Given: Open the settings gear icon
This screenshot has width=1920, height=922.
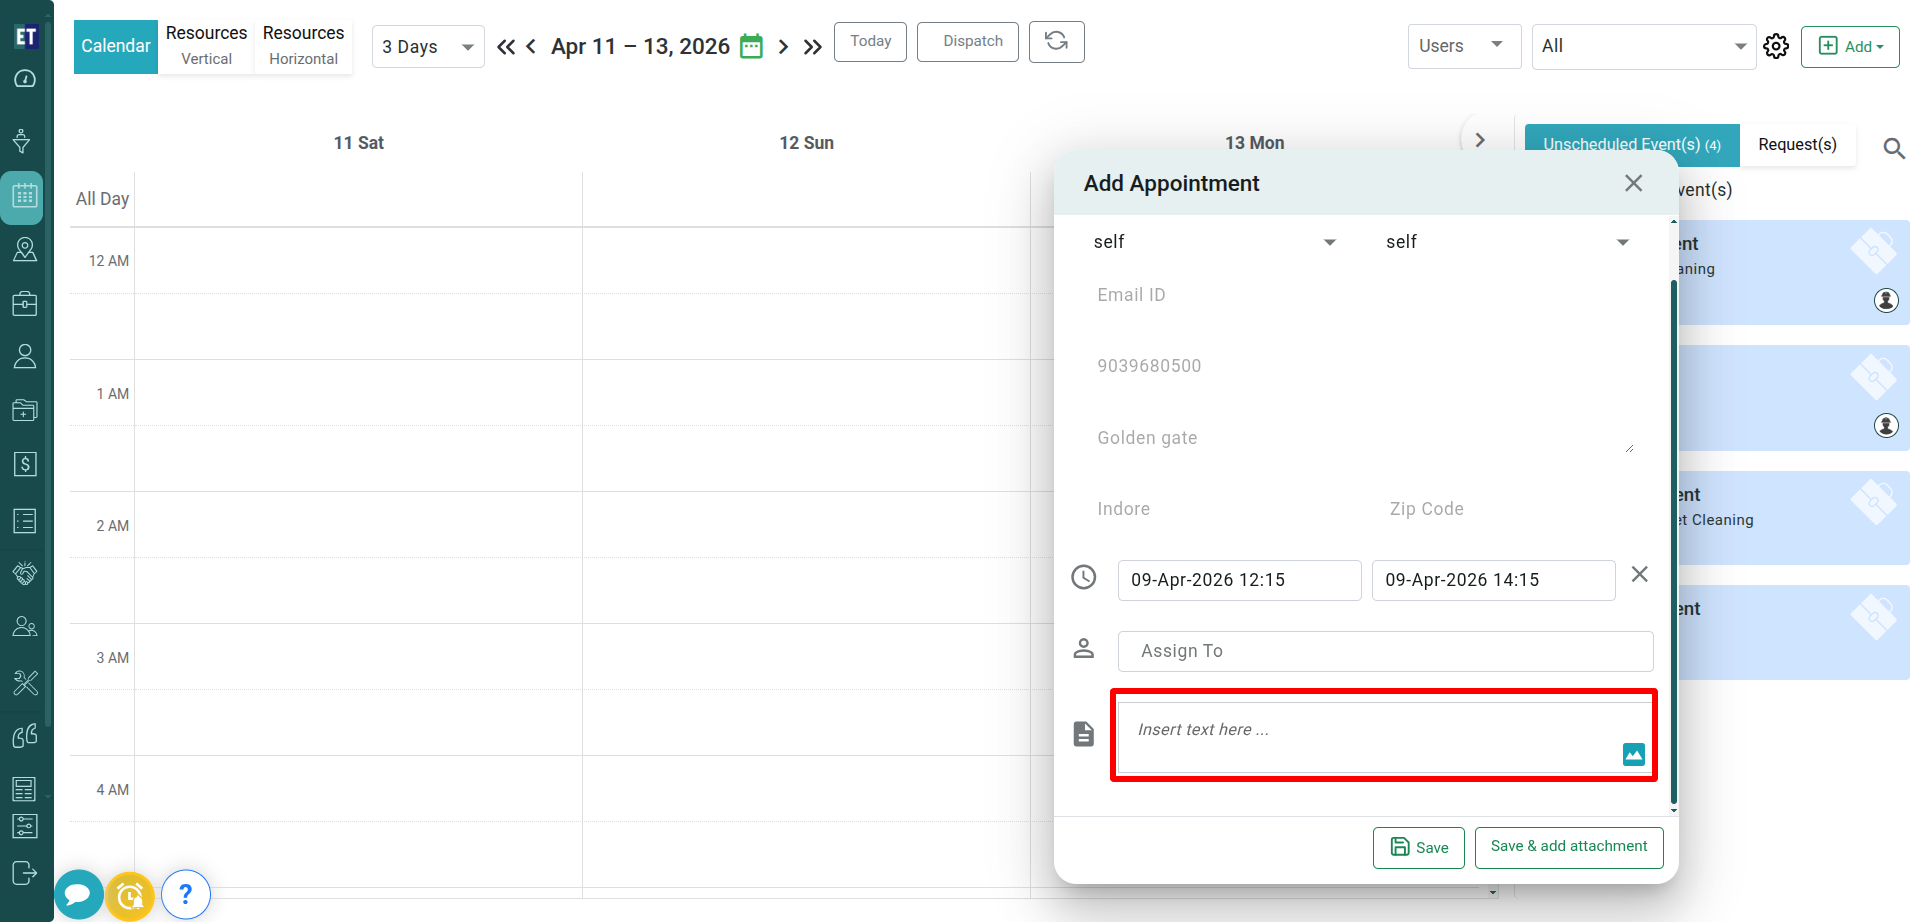Looking at the screenshot, I should point(1776,46).
